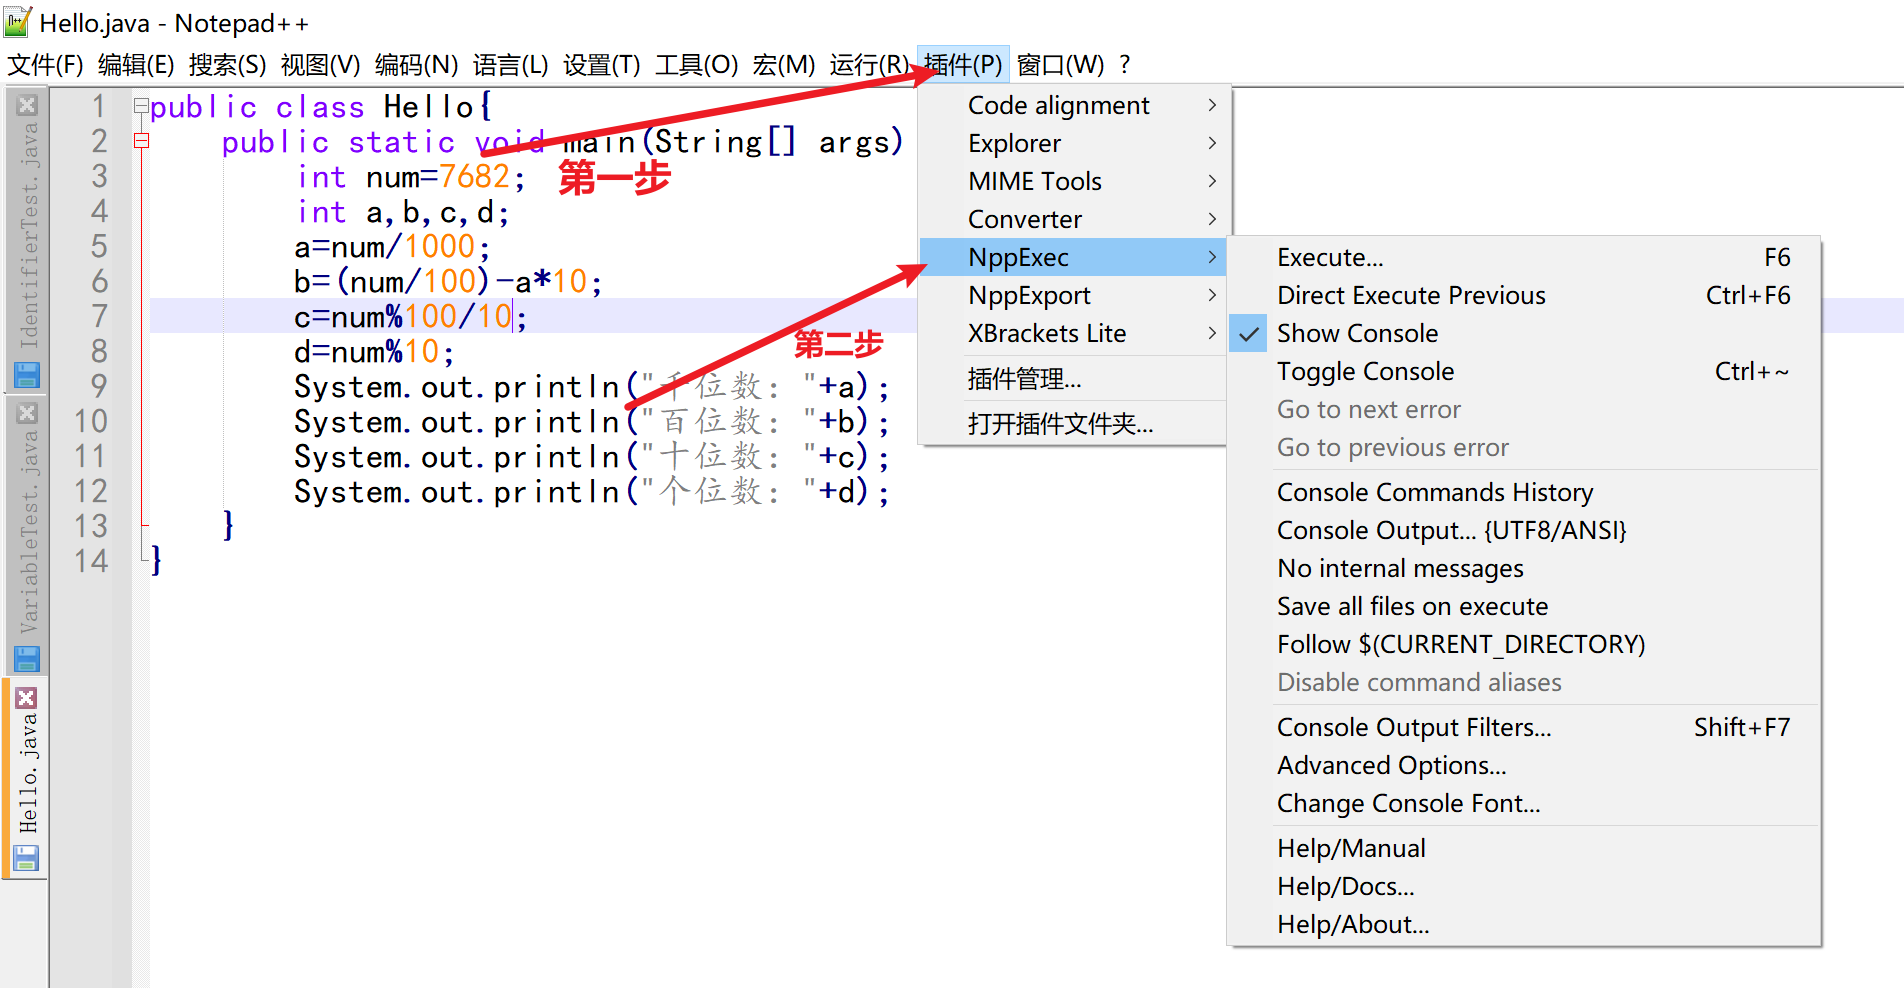This screenshot has height=988, width=1904.
Task: Toggle Save all files on execute
Action: [1524, 606]
